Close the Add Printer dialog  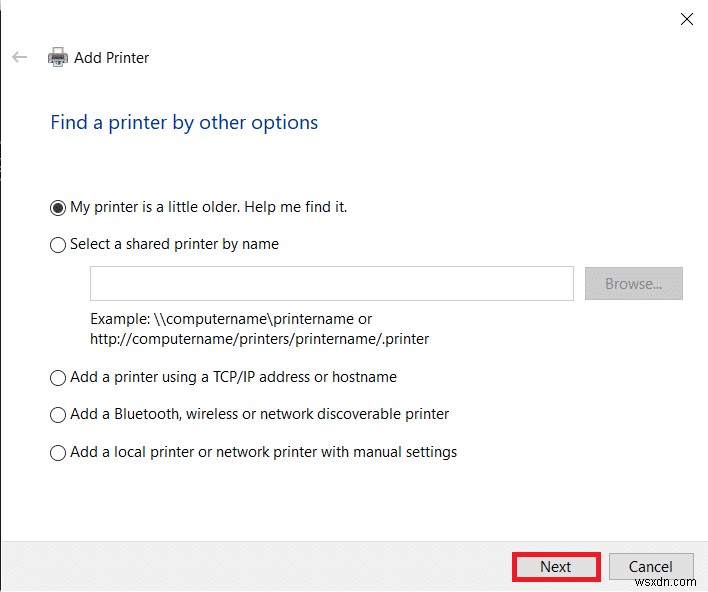coord(687,19)
